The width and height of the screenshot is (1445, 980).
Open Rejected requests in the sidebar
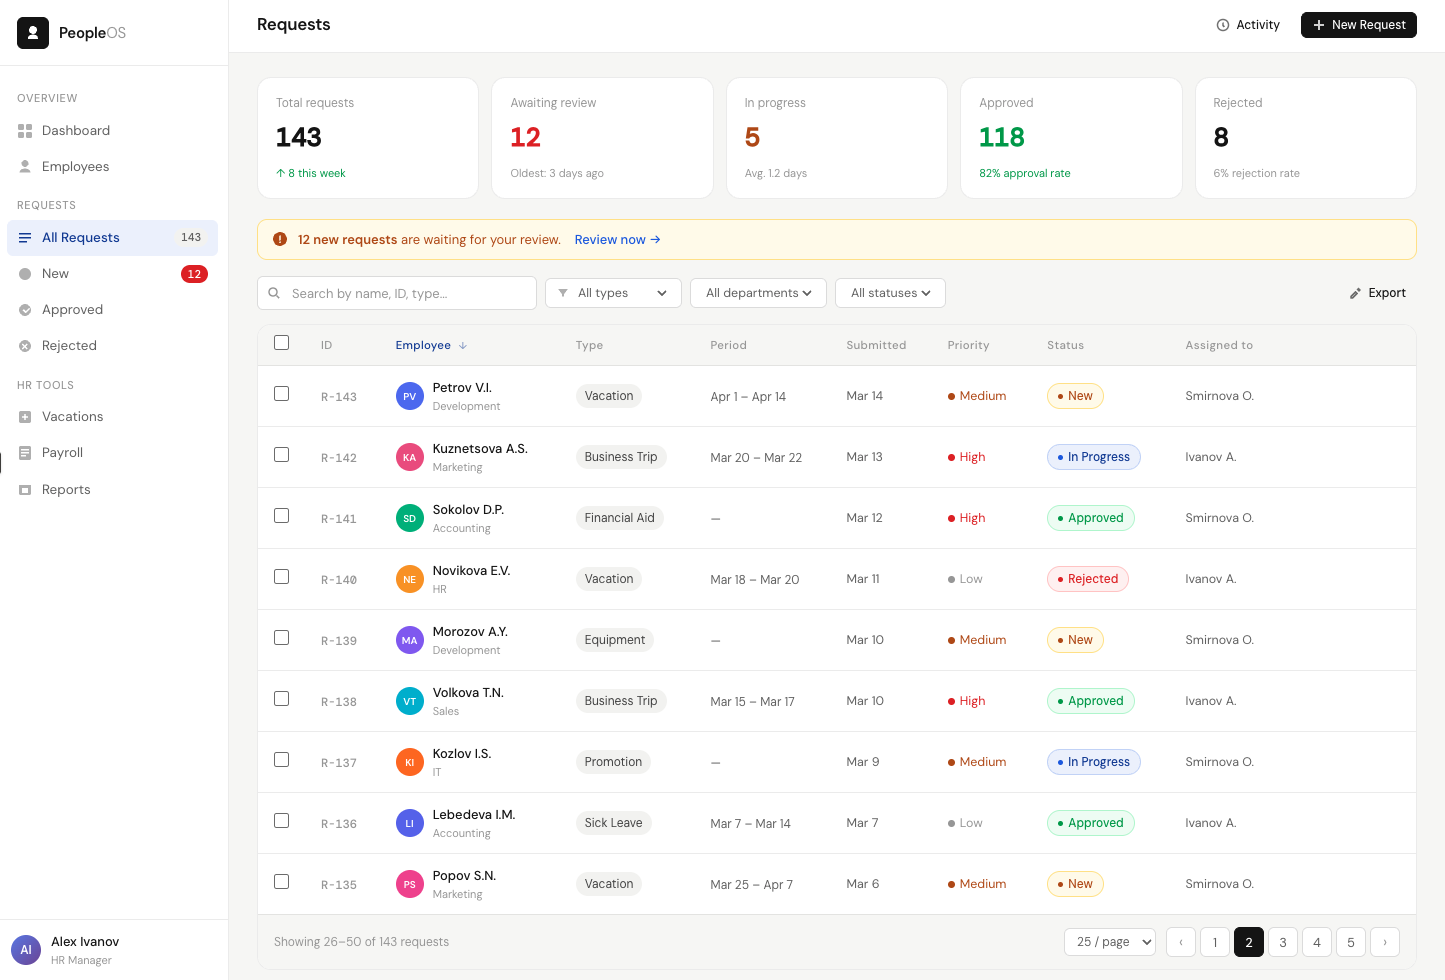(113, 346)
